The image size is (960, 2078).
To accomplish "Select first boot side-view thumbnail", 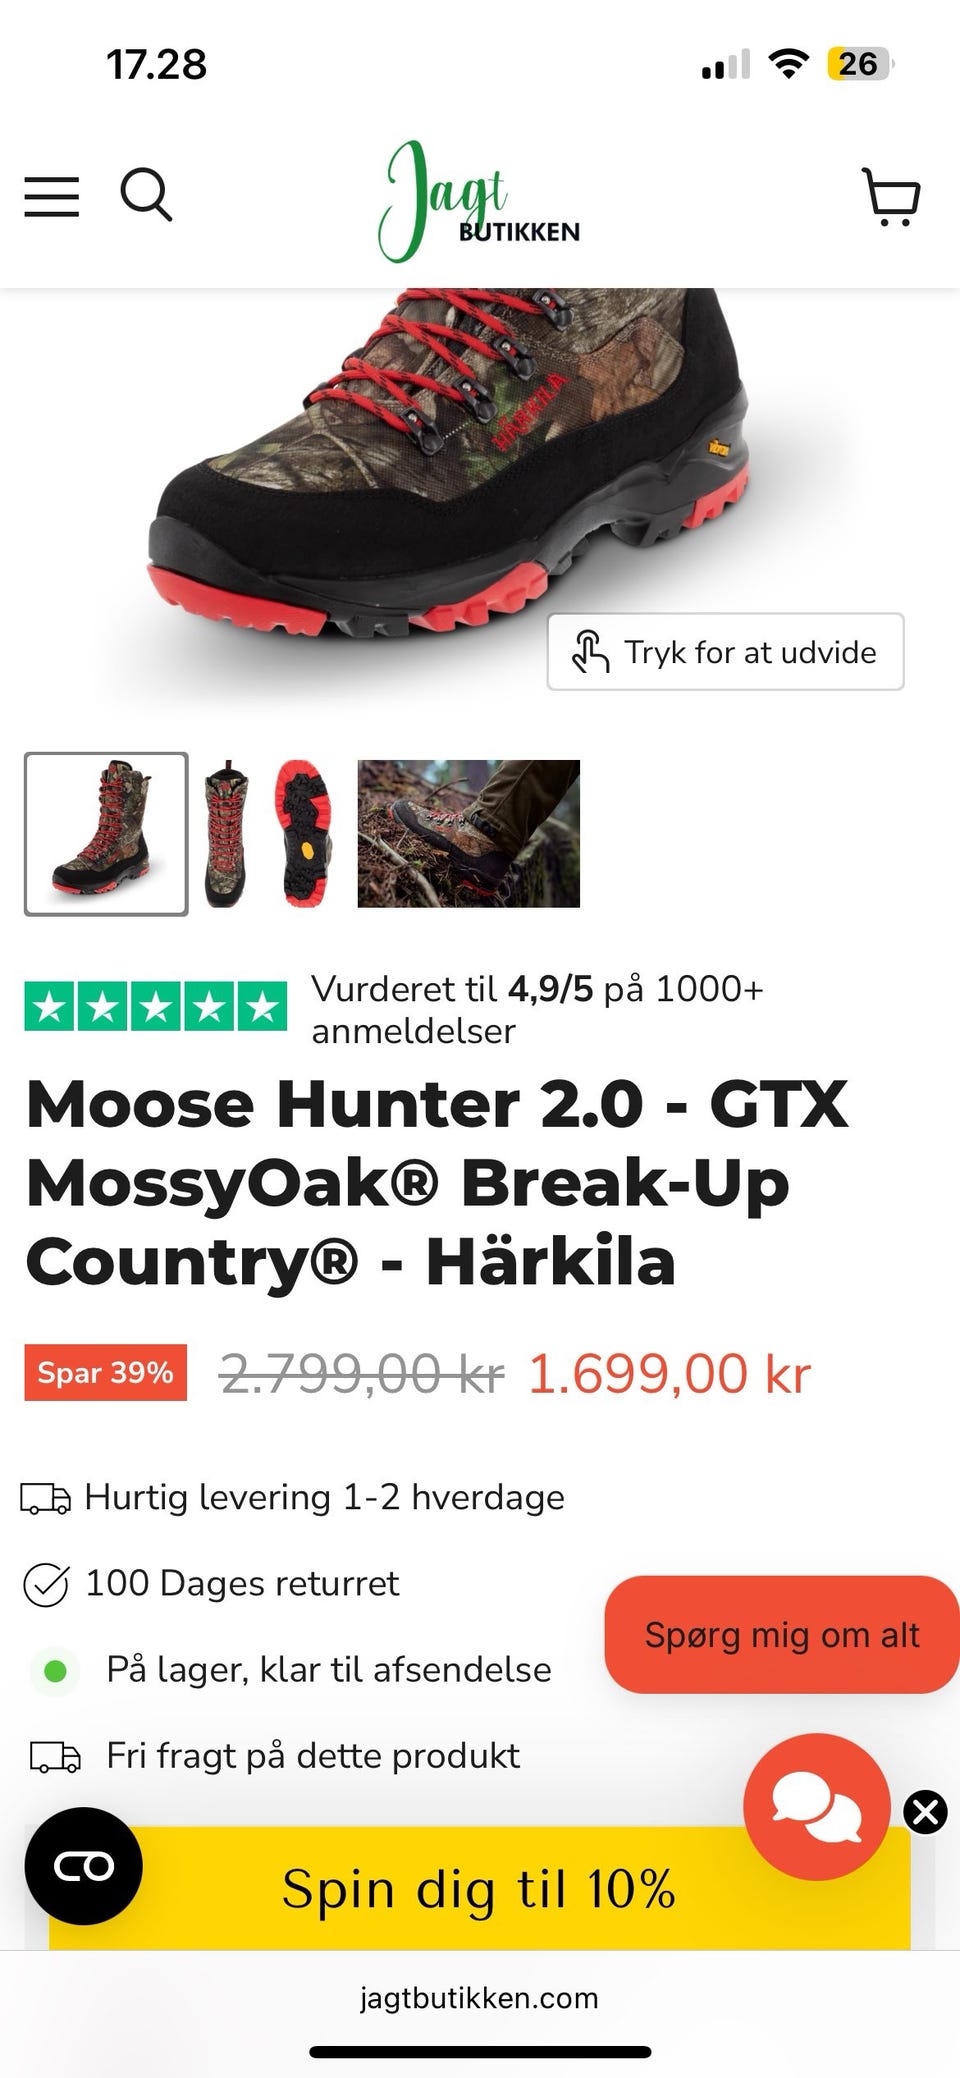I will (x=106, y=834).
